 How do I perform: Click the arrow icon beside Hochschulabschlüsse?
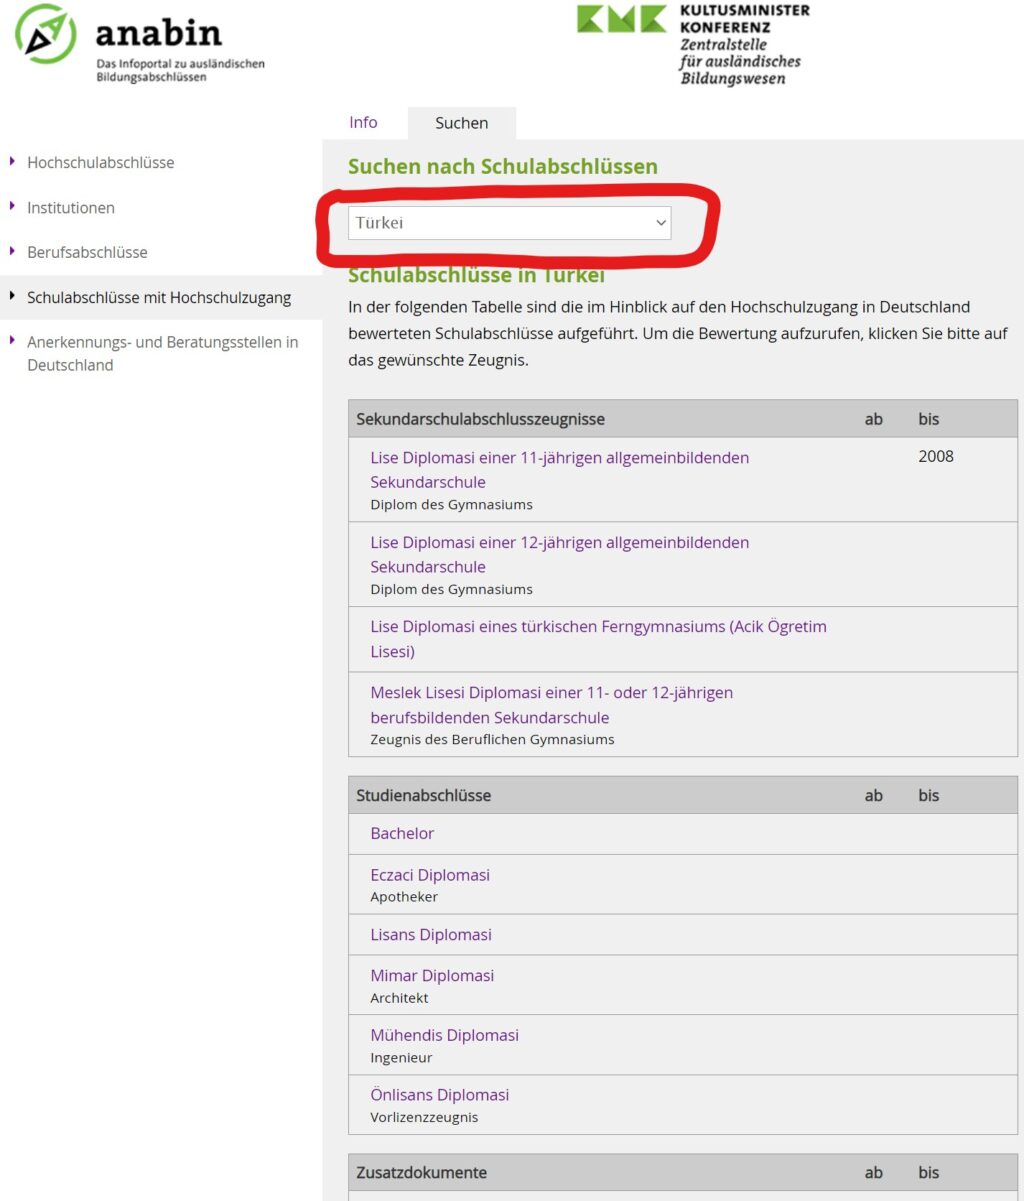12,161
